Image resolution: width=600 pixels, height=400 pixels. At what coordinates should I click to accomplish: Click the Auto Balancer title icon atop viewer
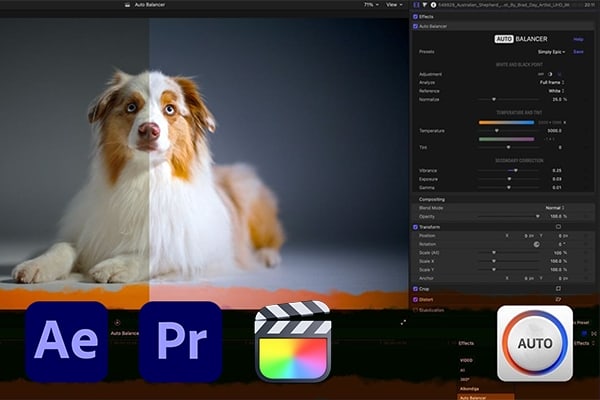pyautogui.click(x=127, y=5)
